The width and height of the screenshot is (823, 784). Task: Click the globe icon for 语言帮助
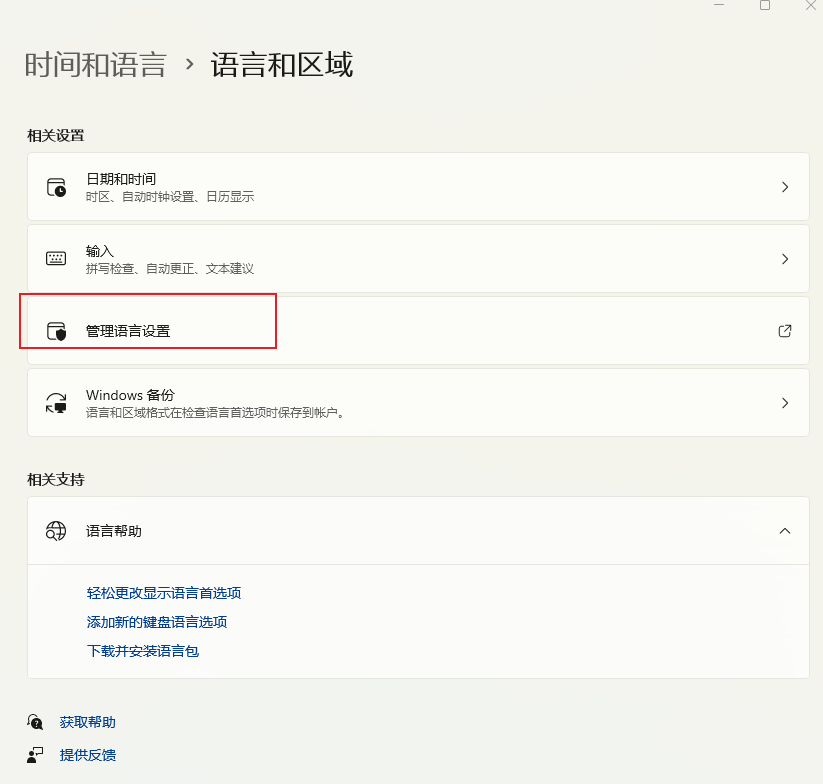pyautogui.click(x=56, y=531)
